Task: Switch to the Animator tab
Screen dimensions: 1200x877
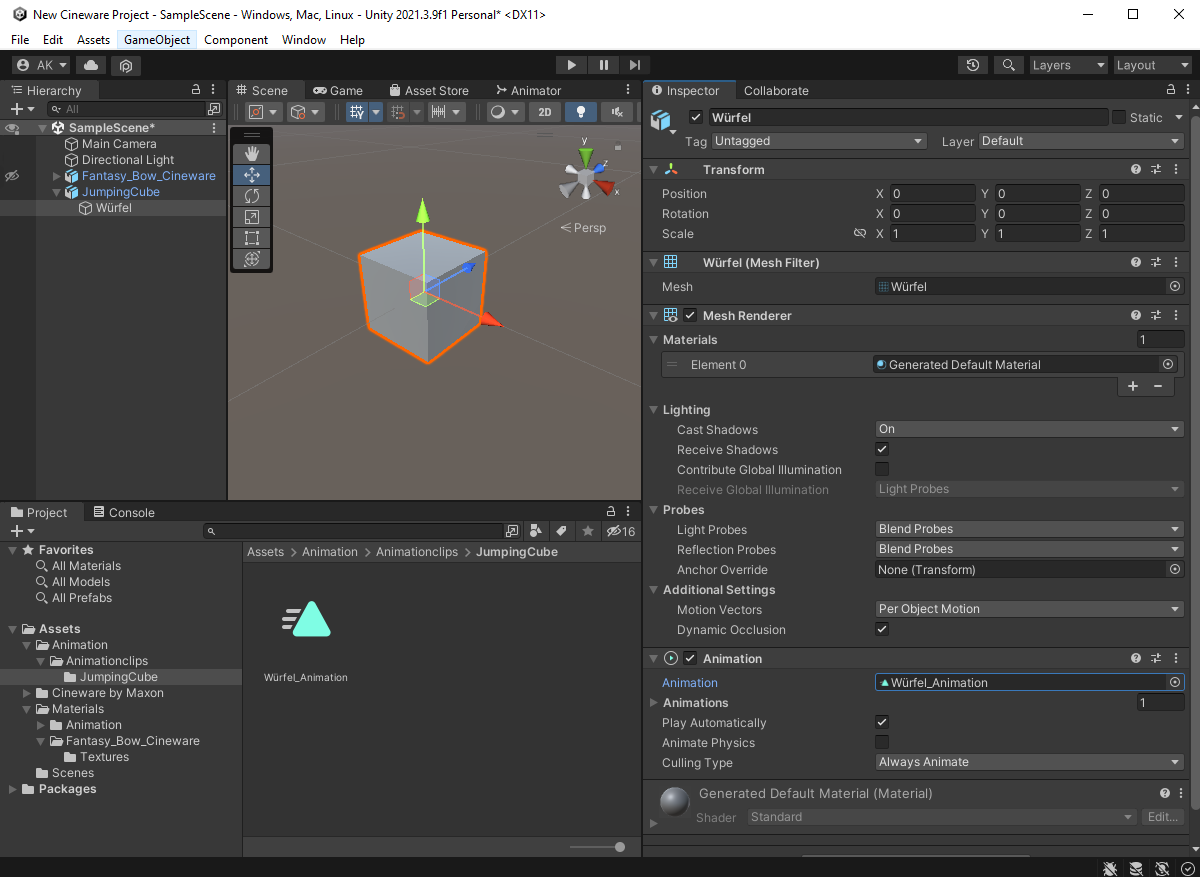Action: [x=527, y=90]
